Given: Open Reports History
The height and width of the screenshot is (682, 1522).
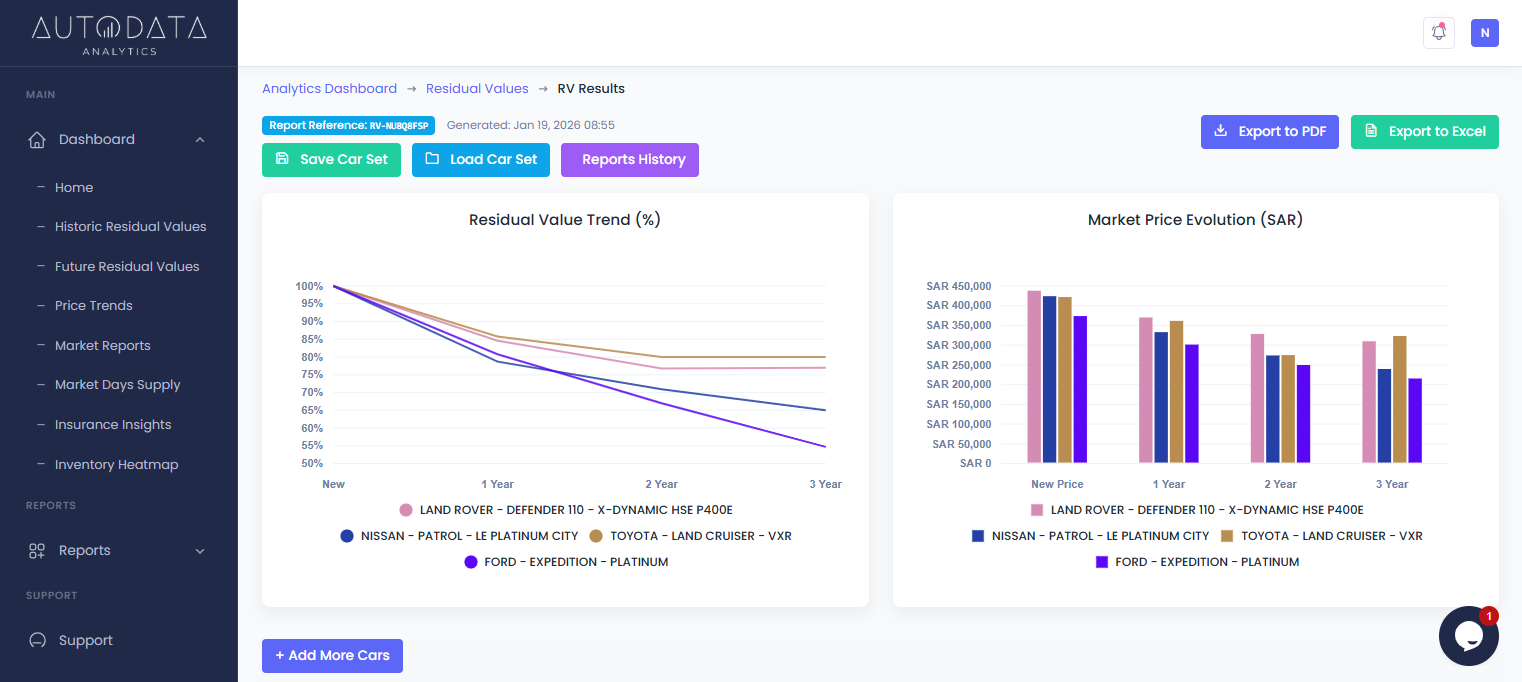Looking at the screenshot, I should (629, 160).
